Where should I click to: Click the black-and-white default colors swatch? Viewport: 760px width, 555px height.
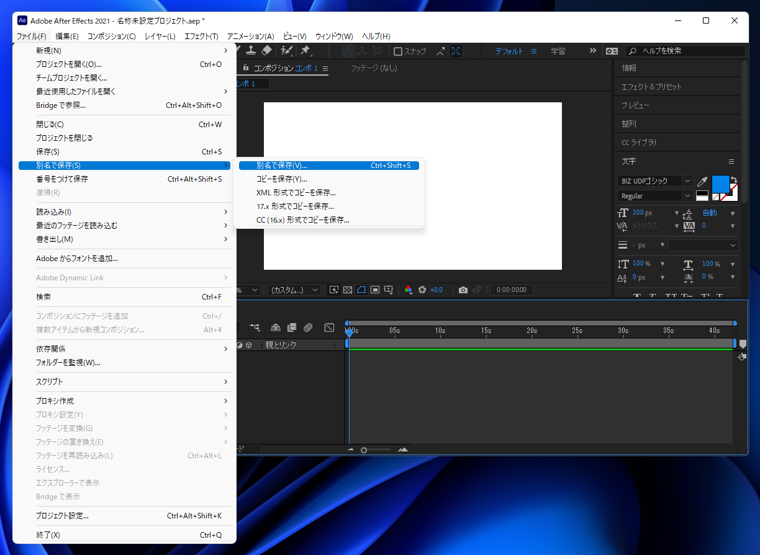pos(702,196)
